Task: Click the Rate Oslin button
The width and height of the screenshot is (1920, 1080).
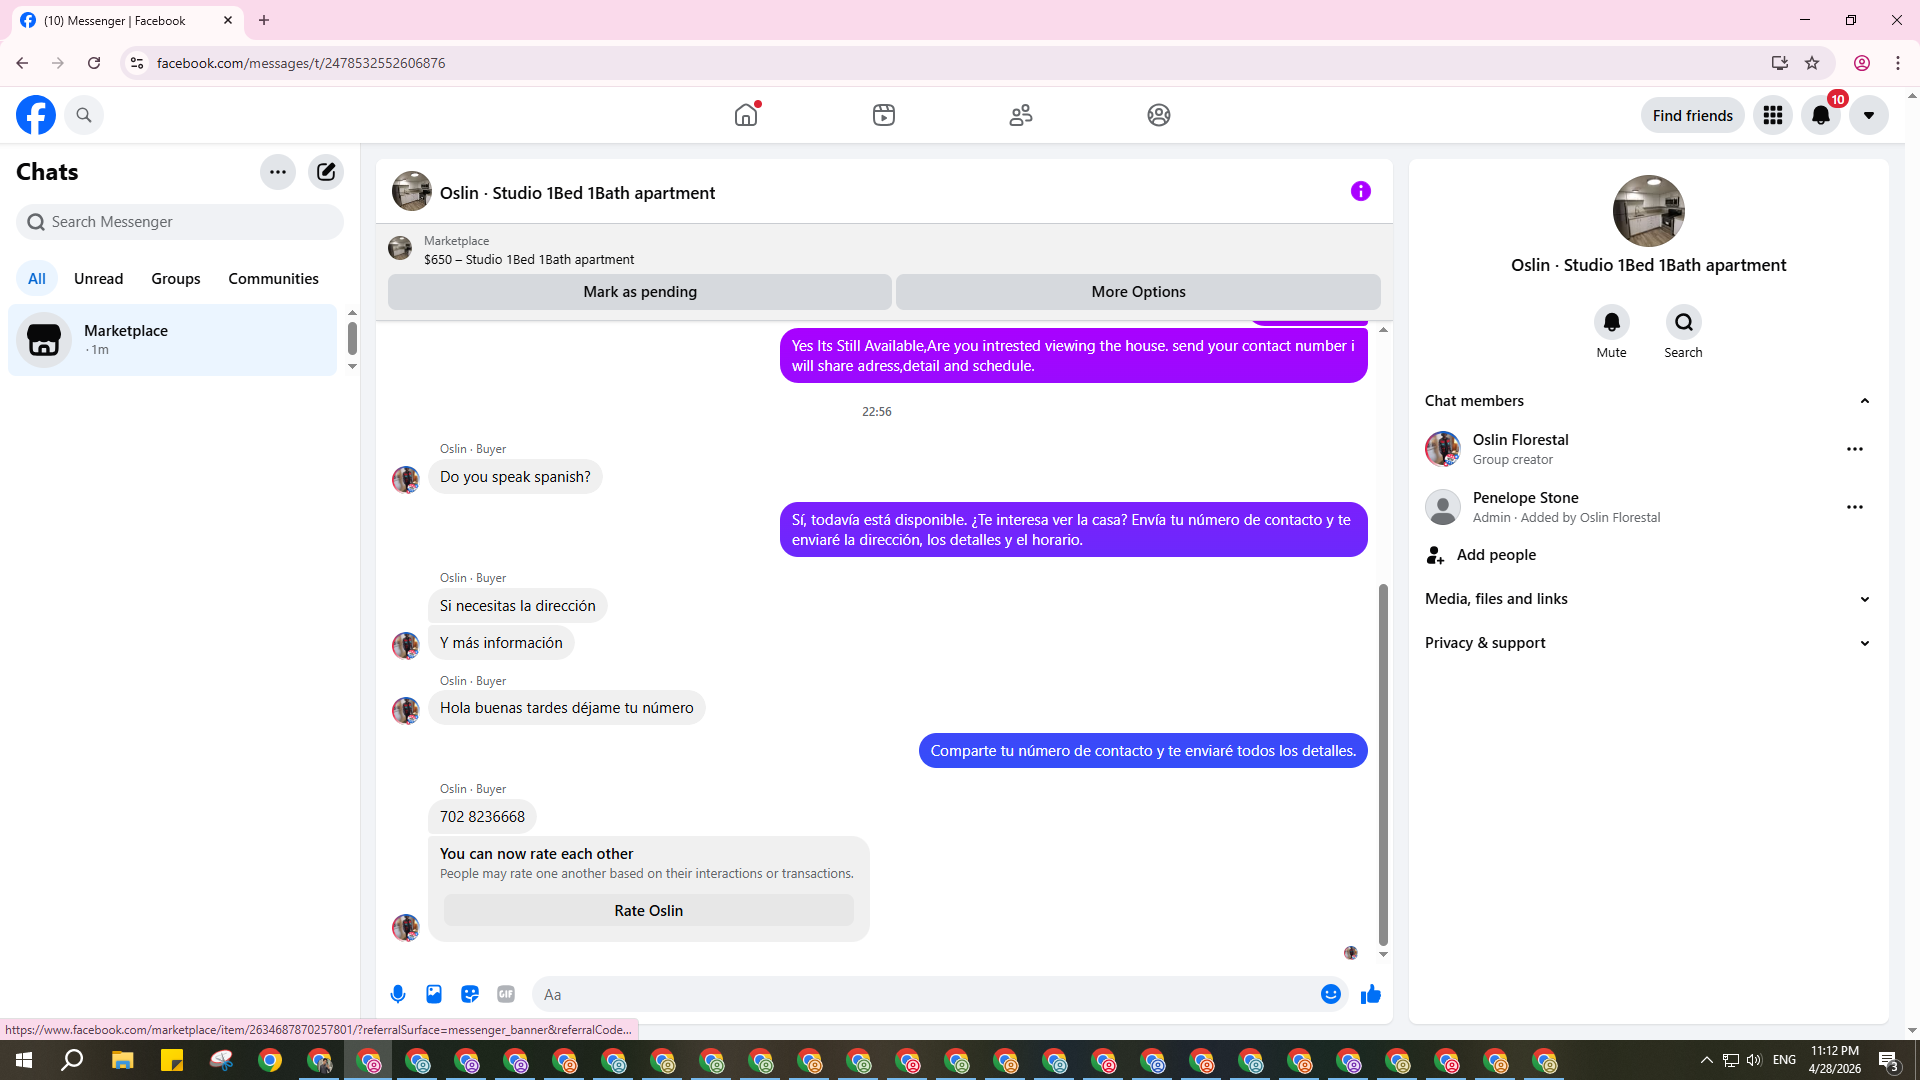Action: point(648,911)
